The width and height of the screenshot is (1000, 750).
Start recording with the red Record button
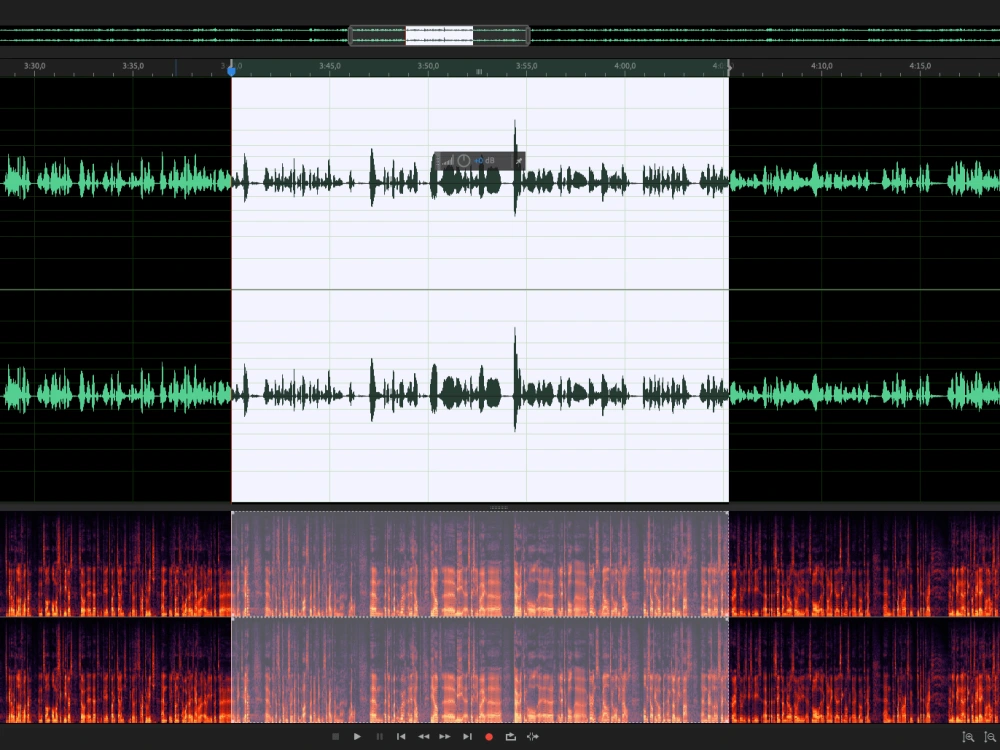pyautogui.click(x=489, y=737)
